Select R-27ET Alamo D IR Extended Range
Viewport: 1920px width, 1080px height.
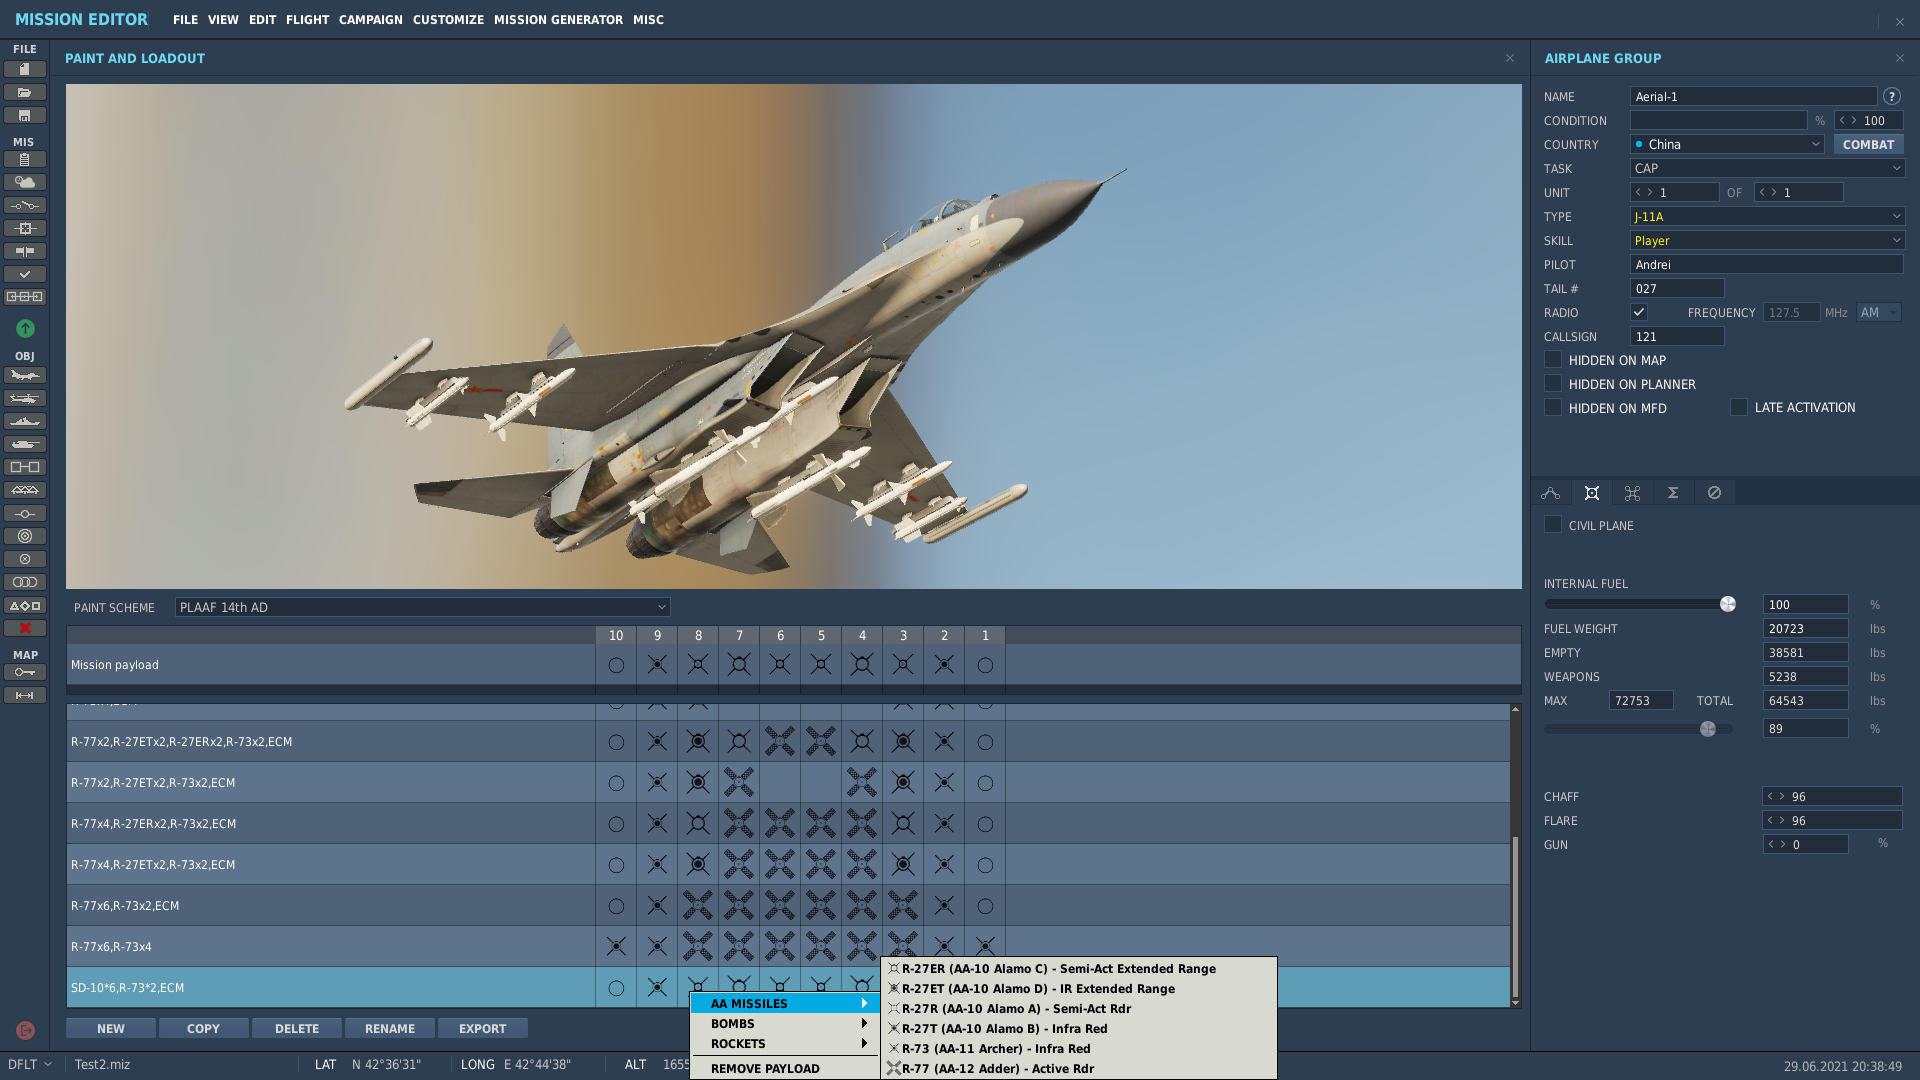[1078, 988]
